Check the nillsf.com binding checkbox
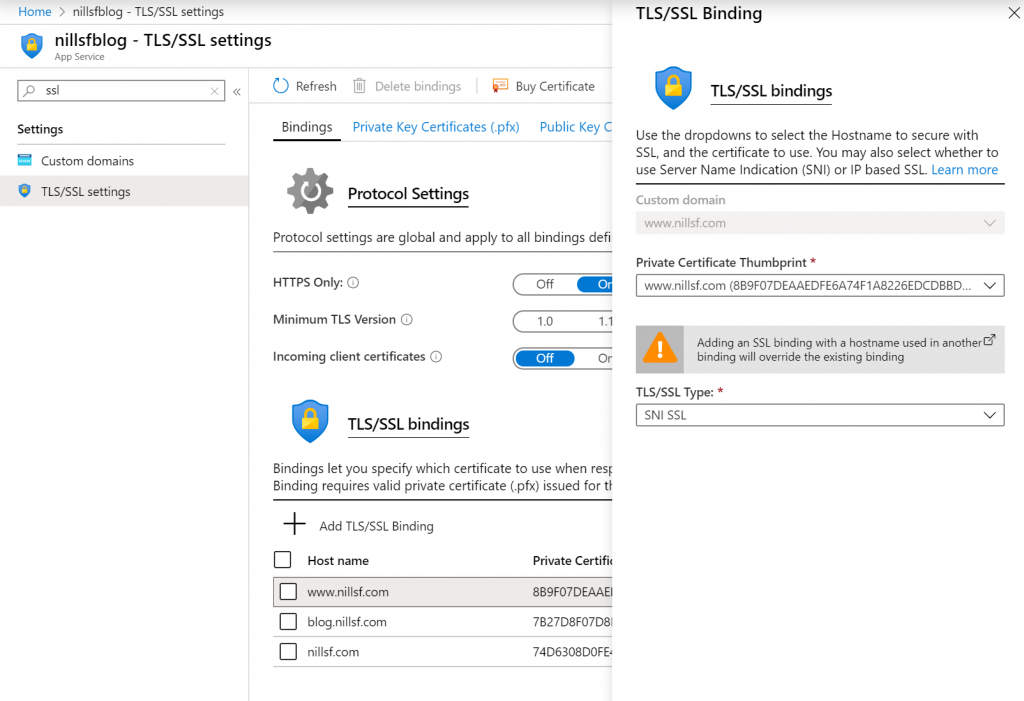Viewport: 1024px width, 701px height. [288, 651]
